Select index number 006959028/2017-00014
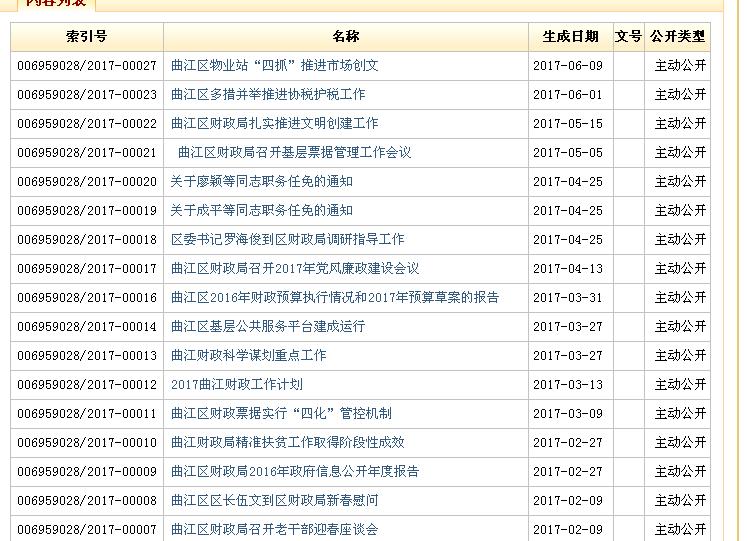 87,327
